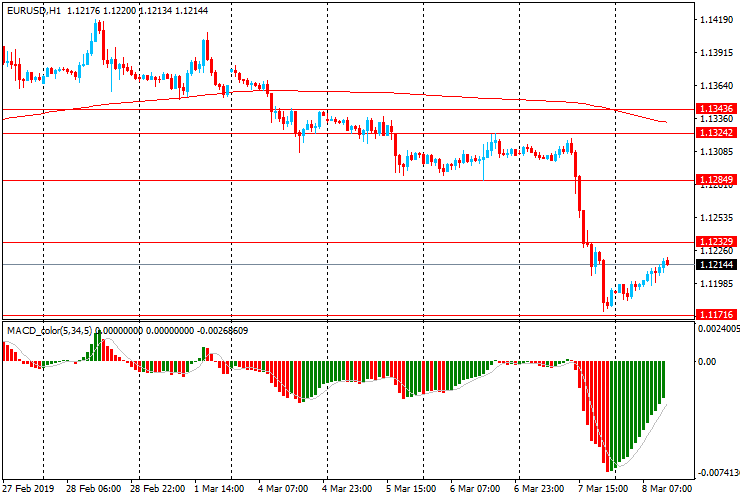
Task: Click the EURUSD,H1 chart title text
Action: coord(34,10)
